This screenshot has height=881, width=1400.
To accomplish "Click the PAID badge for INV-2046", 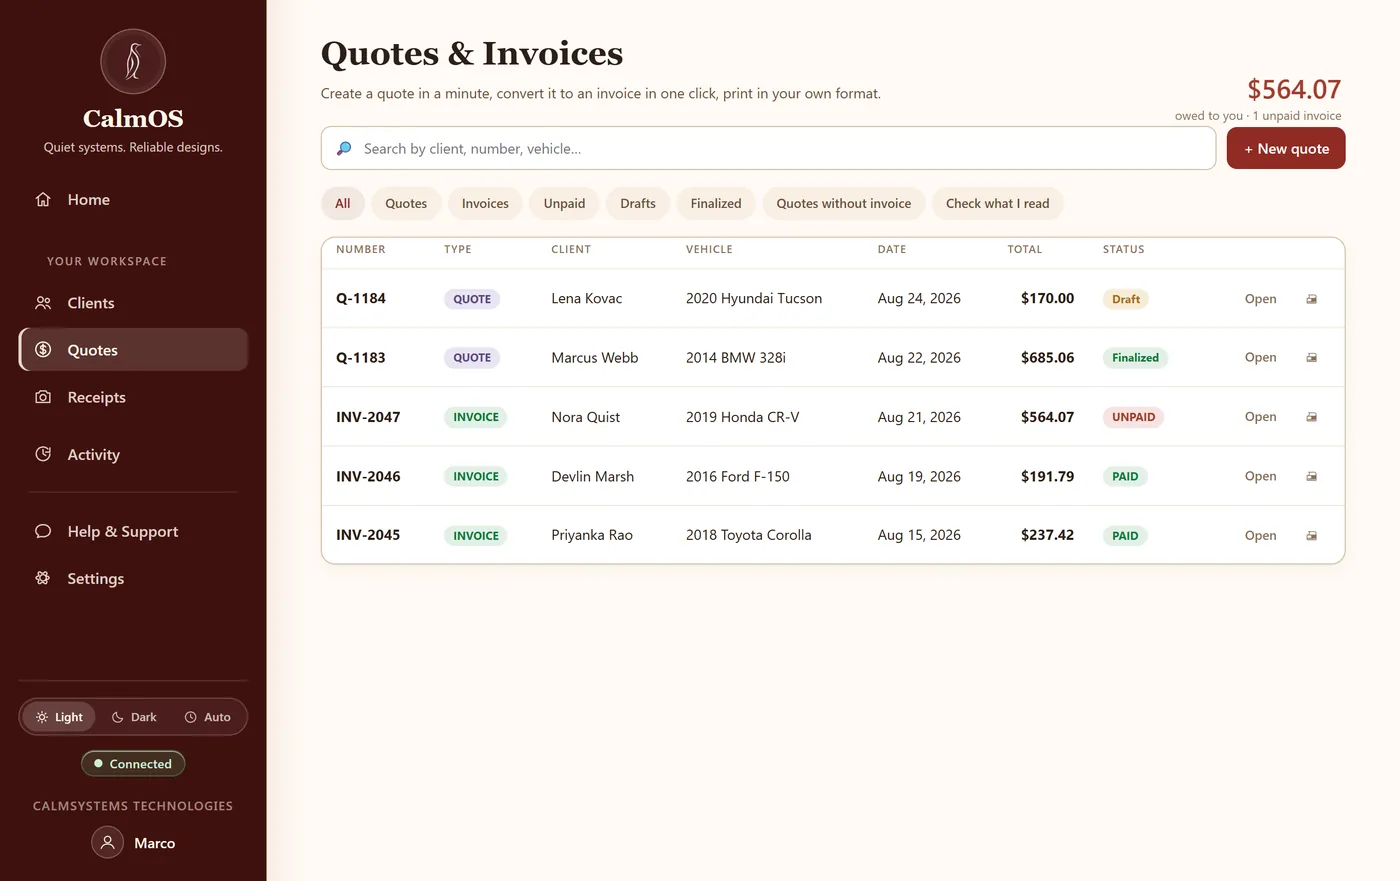I will pos(1125,476).
